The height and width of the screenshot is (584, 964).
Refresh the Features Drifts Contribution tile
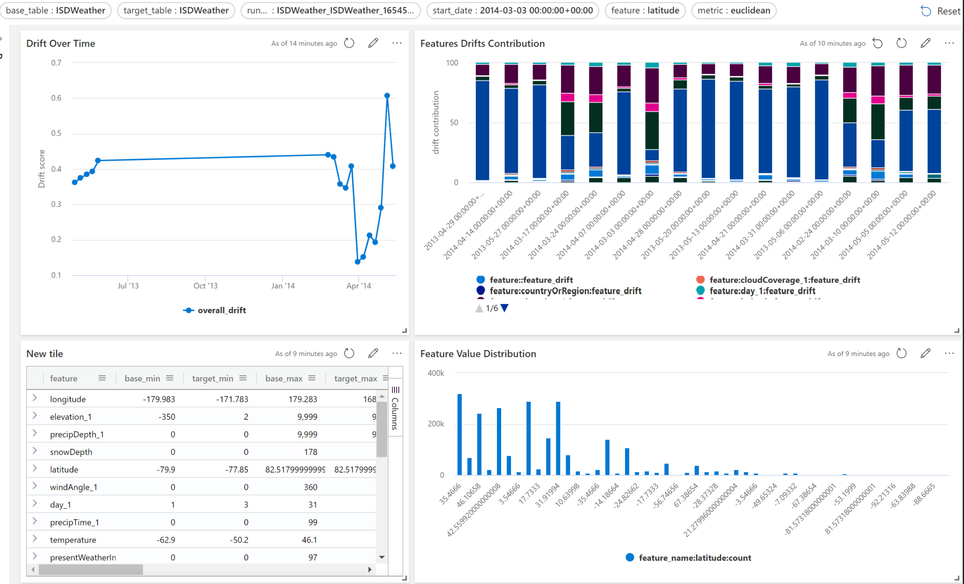(x=901, y=43)
